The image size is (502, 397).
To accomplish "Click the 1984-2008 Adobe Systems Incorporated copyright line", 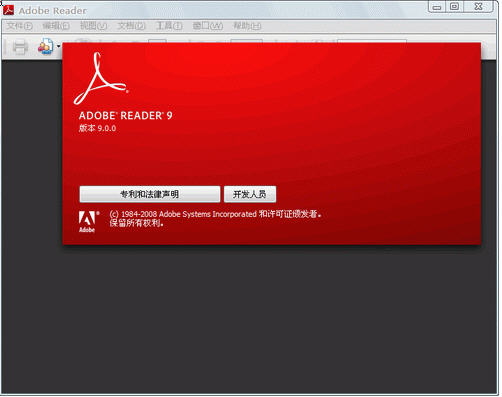I will pyautogui.click(x=215, y=214).
